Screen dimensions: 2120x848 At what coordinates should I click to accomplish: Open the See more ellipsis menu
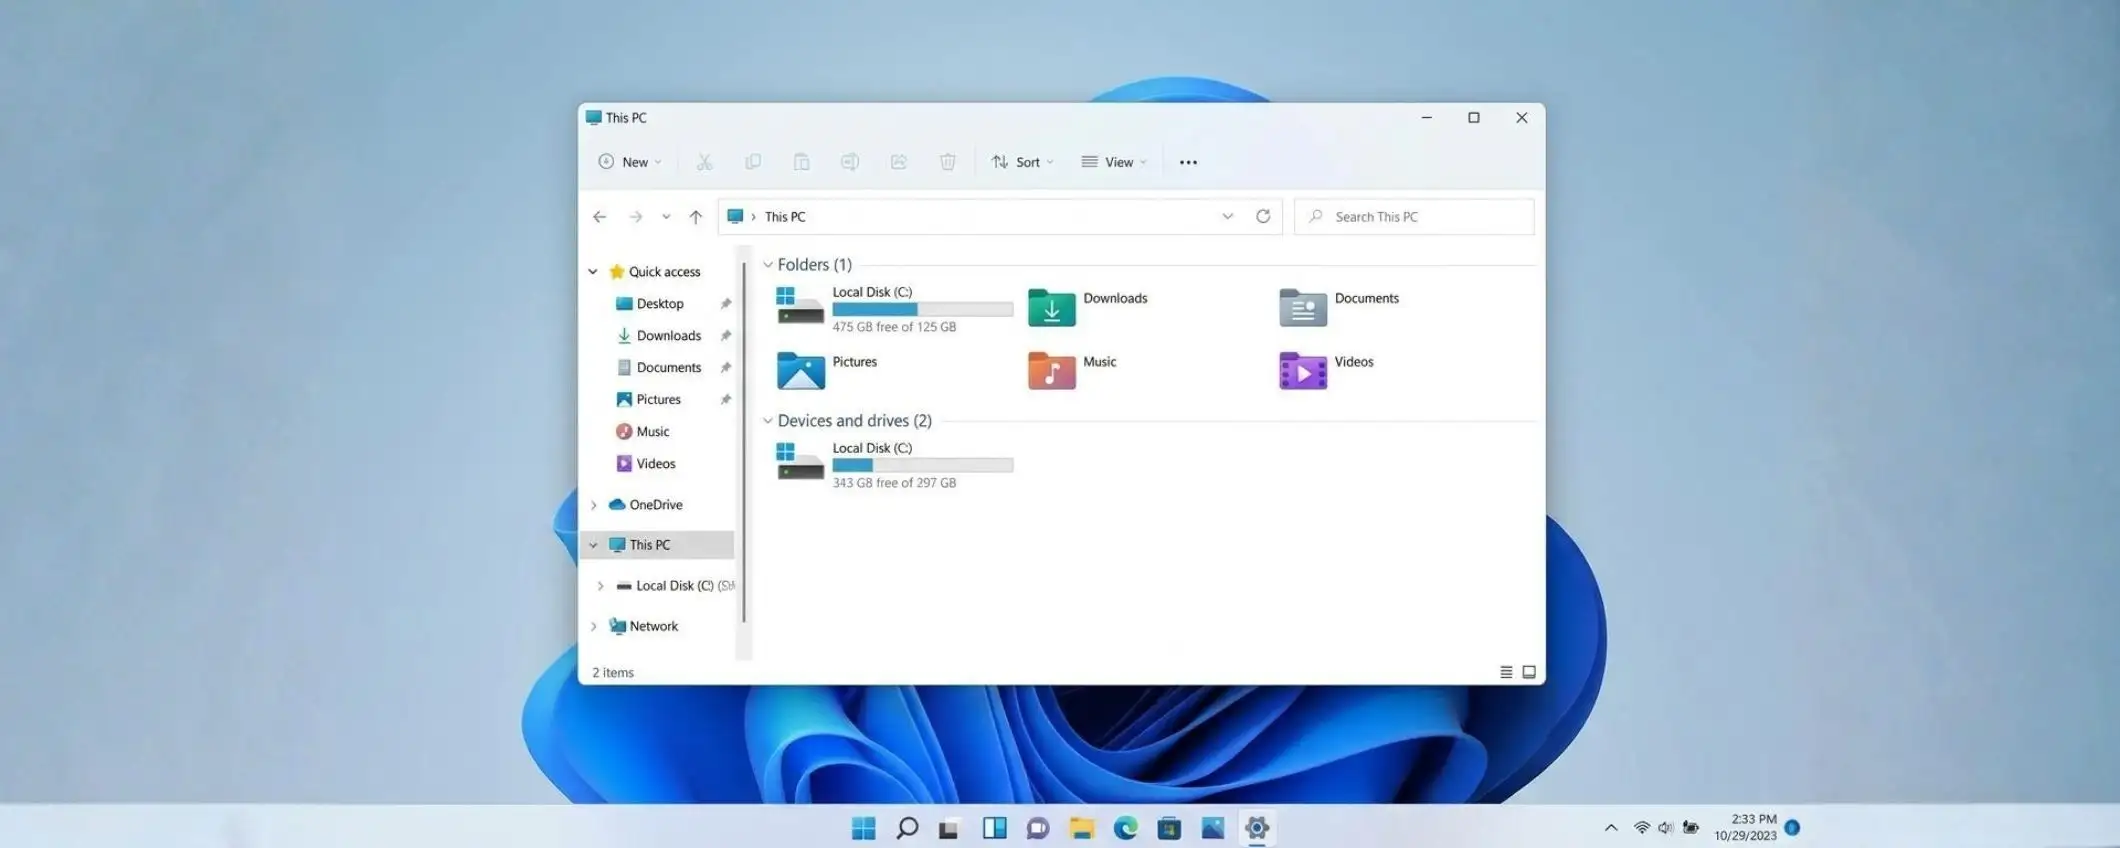click(1188, 162)
